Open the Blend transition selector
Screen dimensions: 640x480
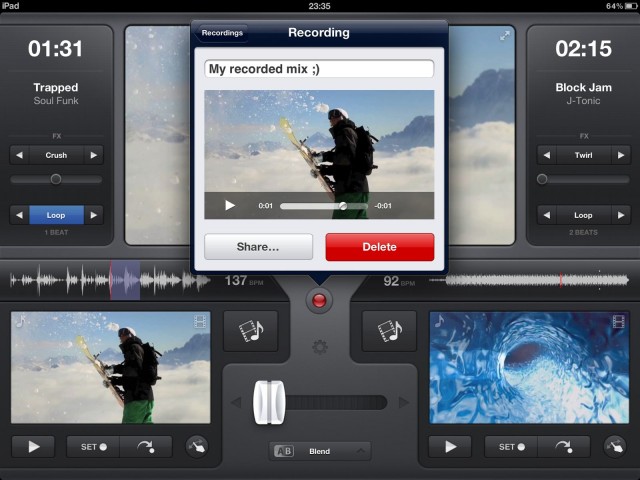click(320, 451)
